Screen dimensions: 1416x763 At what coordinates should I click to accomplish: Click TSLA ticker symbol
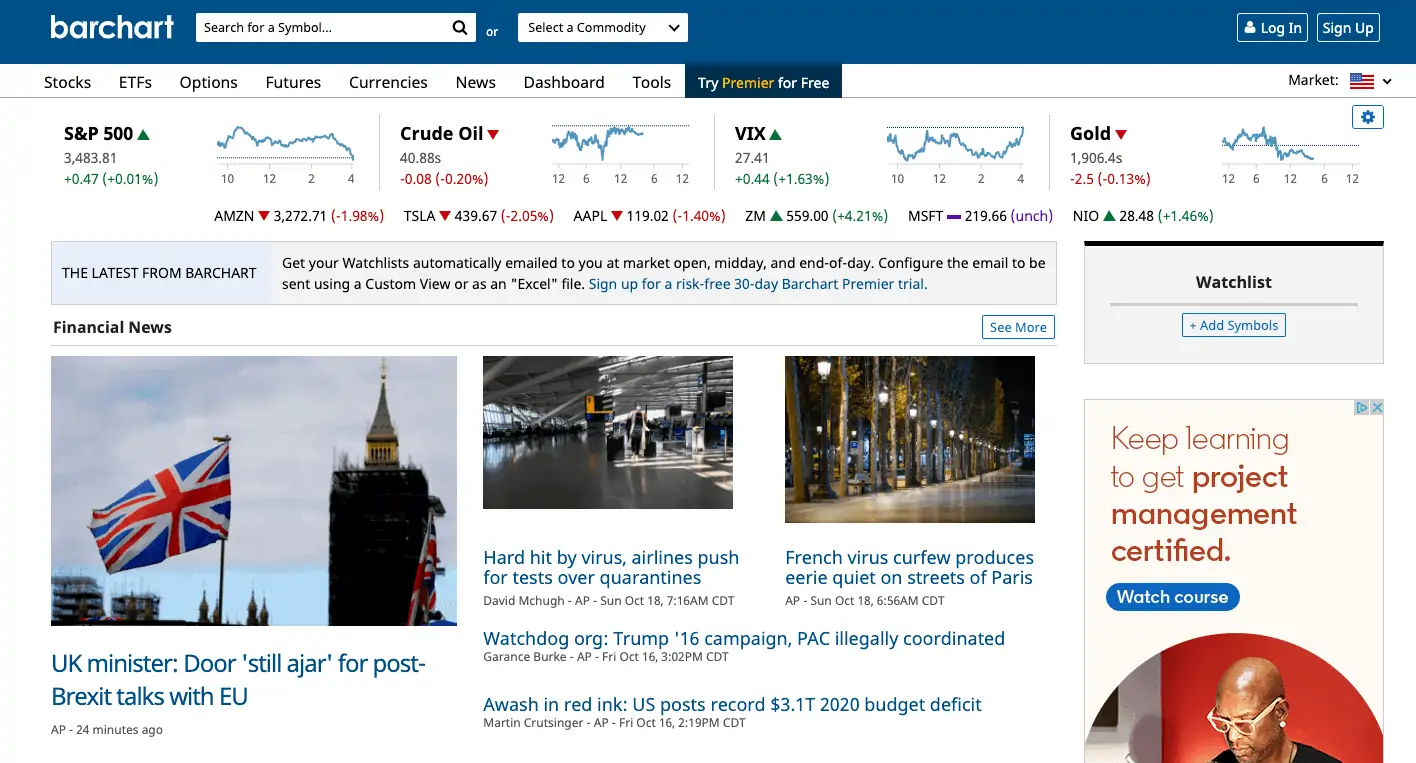(419, 216)
